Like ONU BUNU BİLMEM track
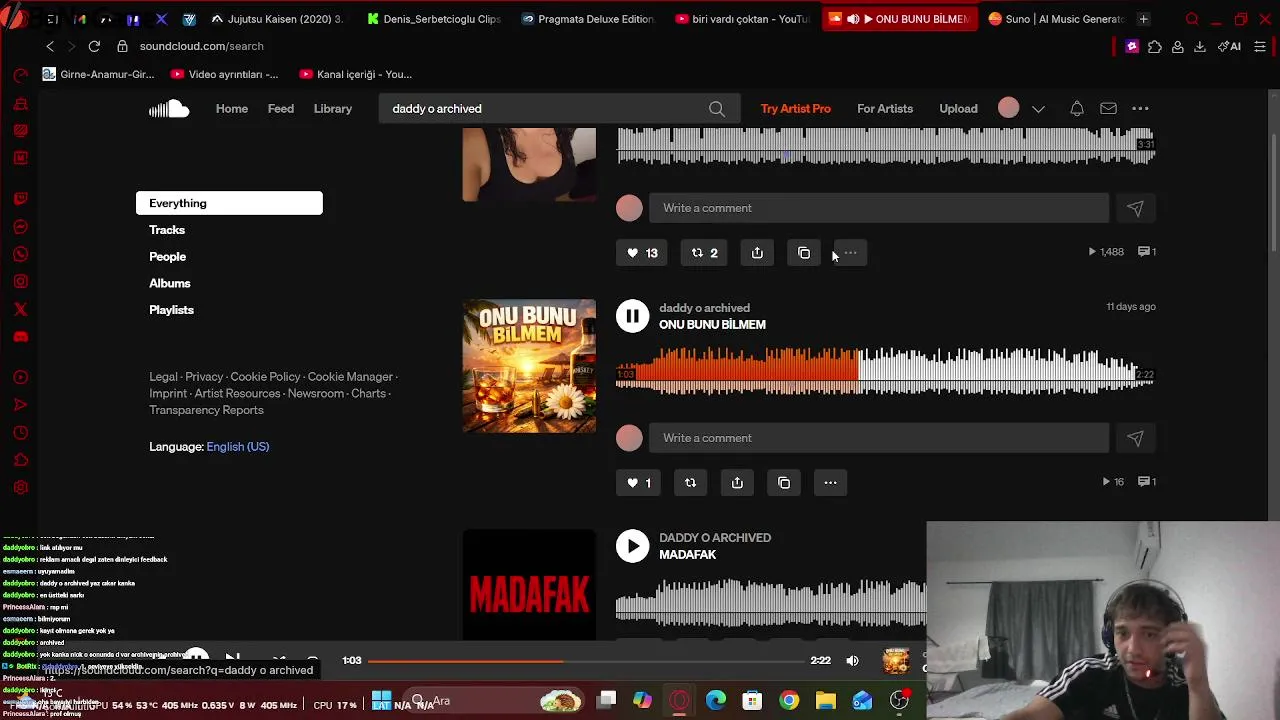 tap(639, 483)
